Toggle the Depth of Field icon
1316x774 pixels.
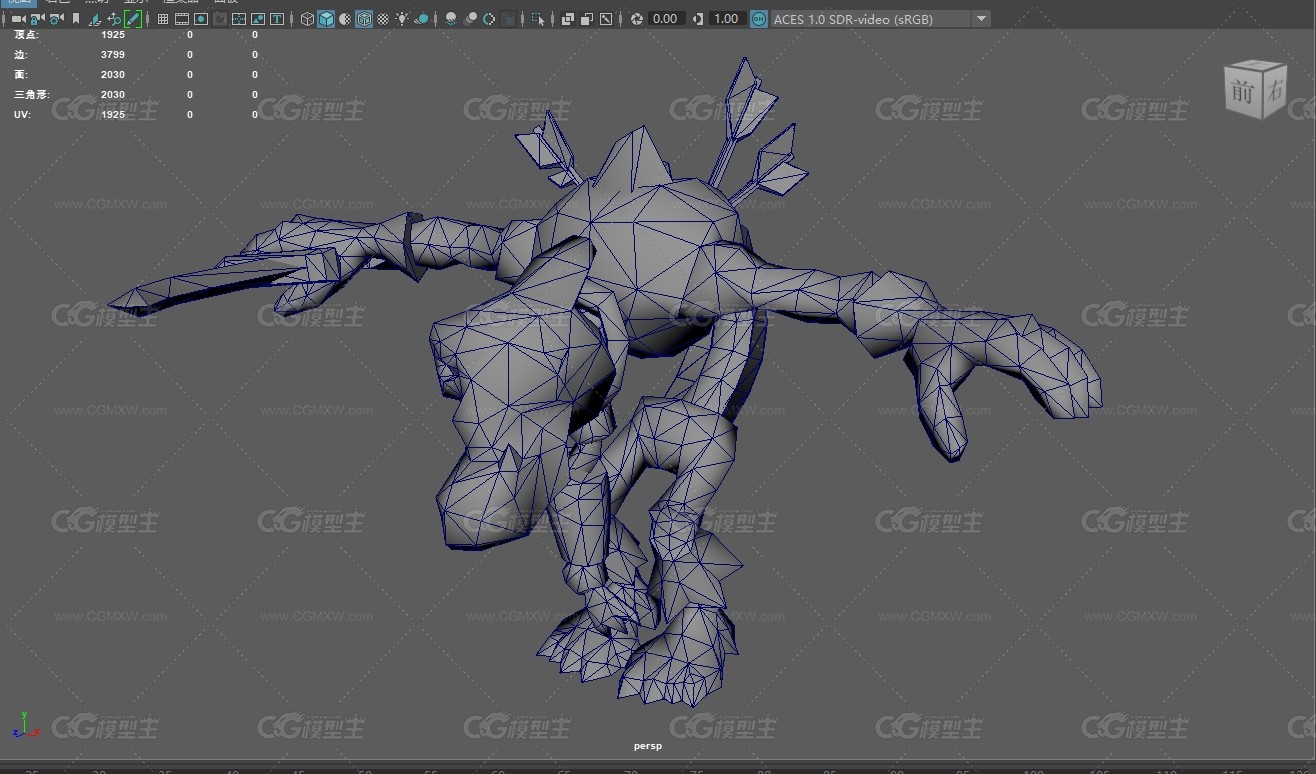[508, 19]
